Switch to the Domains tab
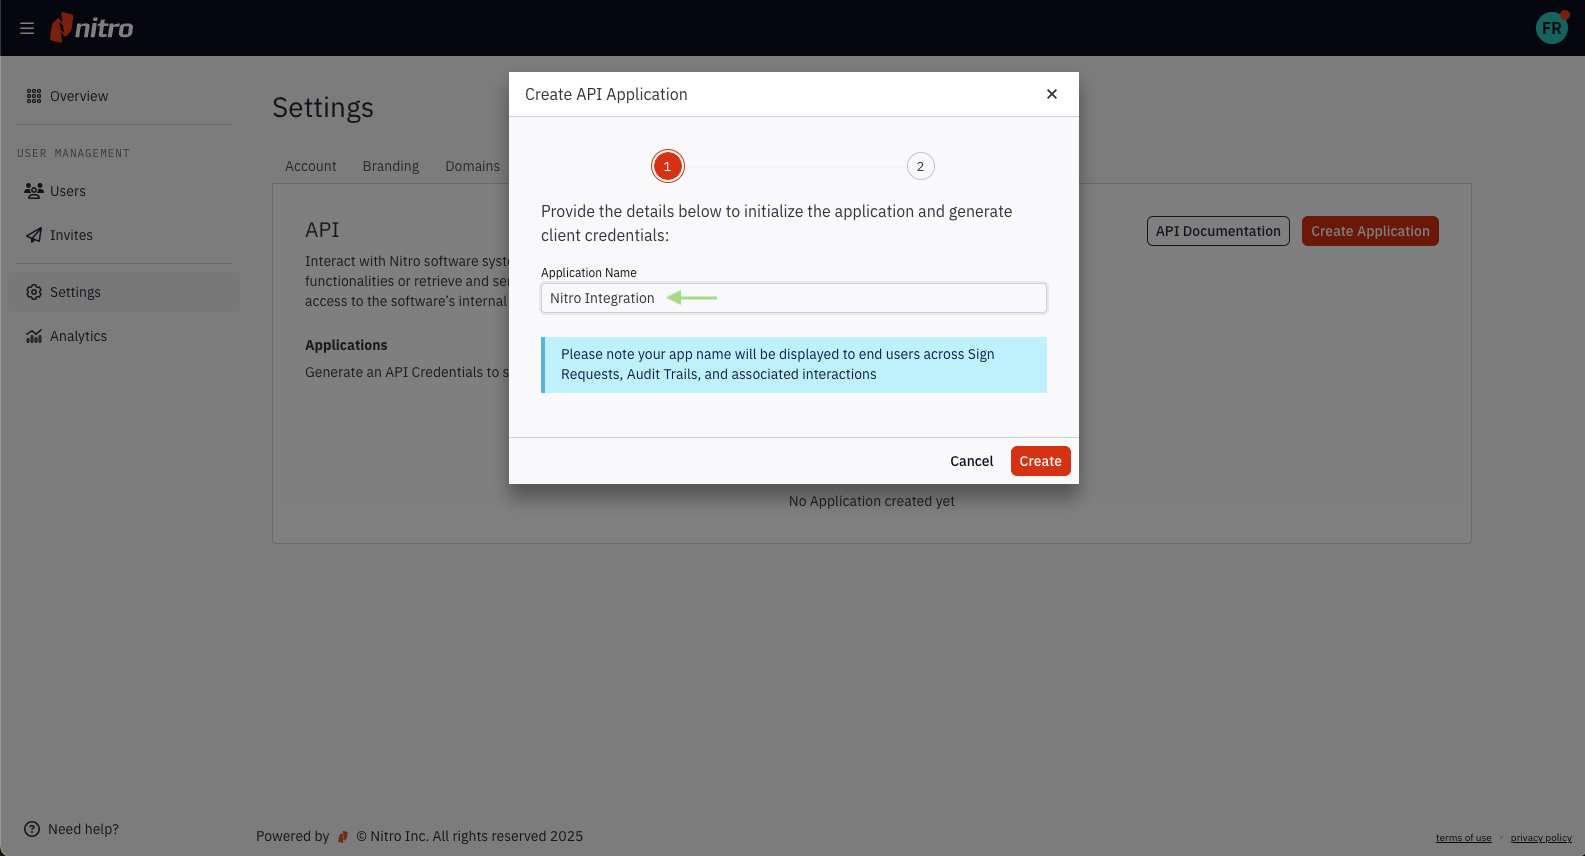Viewport: 1585px width, 856px height. (473, 166)
